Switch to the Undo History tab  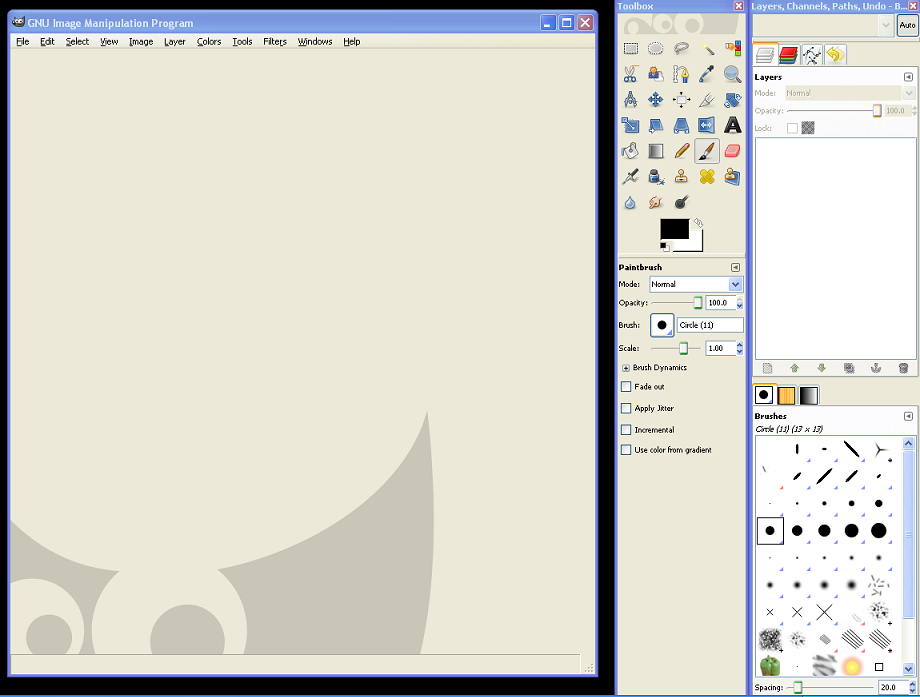coord(836,55)
